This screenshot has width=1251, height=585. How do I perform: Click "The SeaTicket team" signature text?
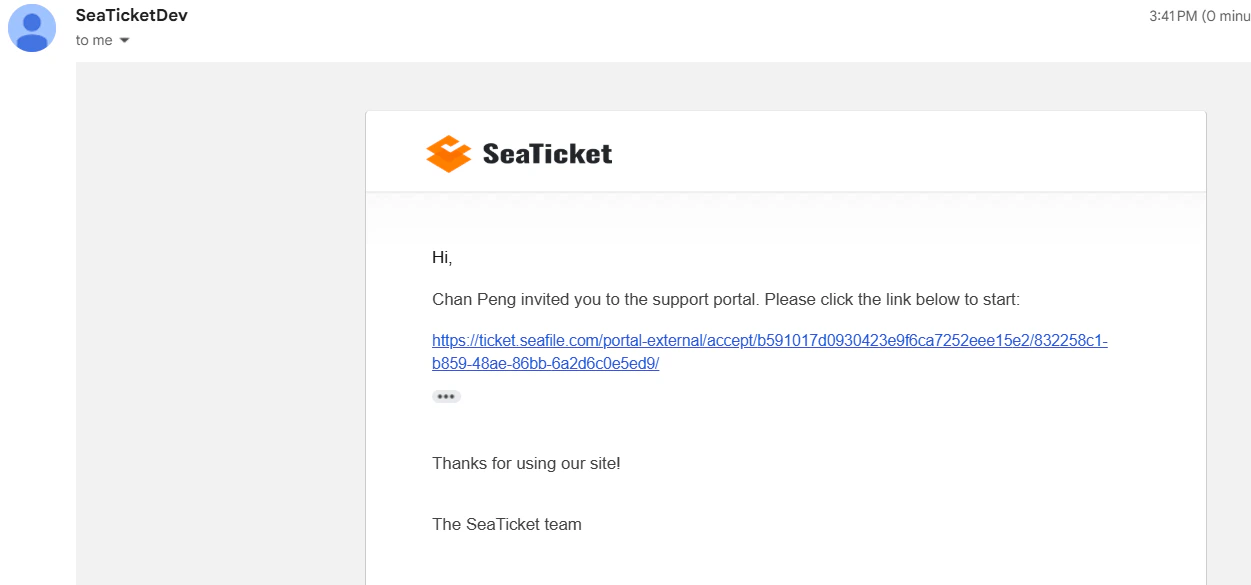[506, 524]
